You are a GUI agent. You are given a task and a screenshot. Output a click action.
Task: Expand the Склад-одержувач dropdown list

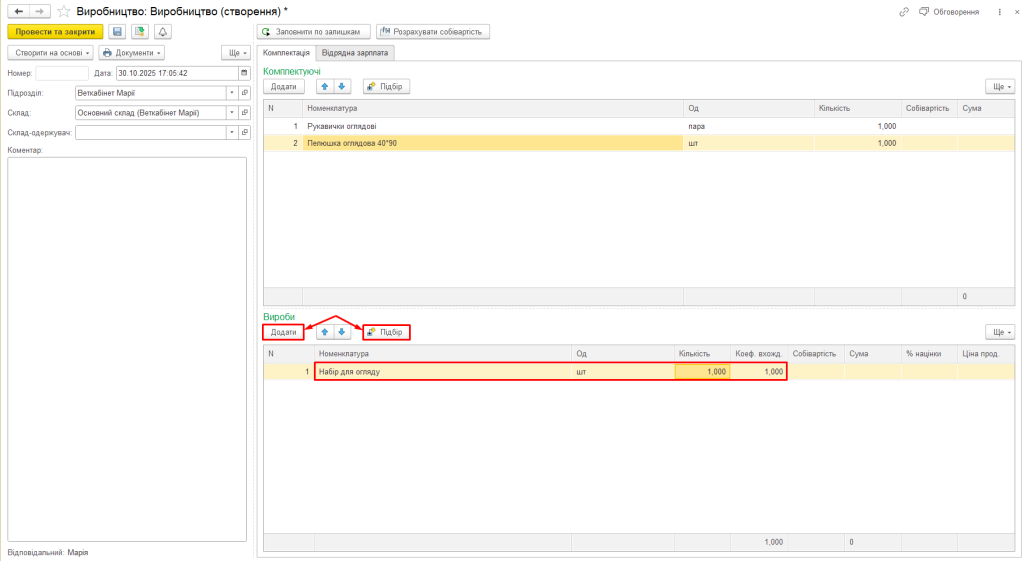click(232, 132)
